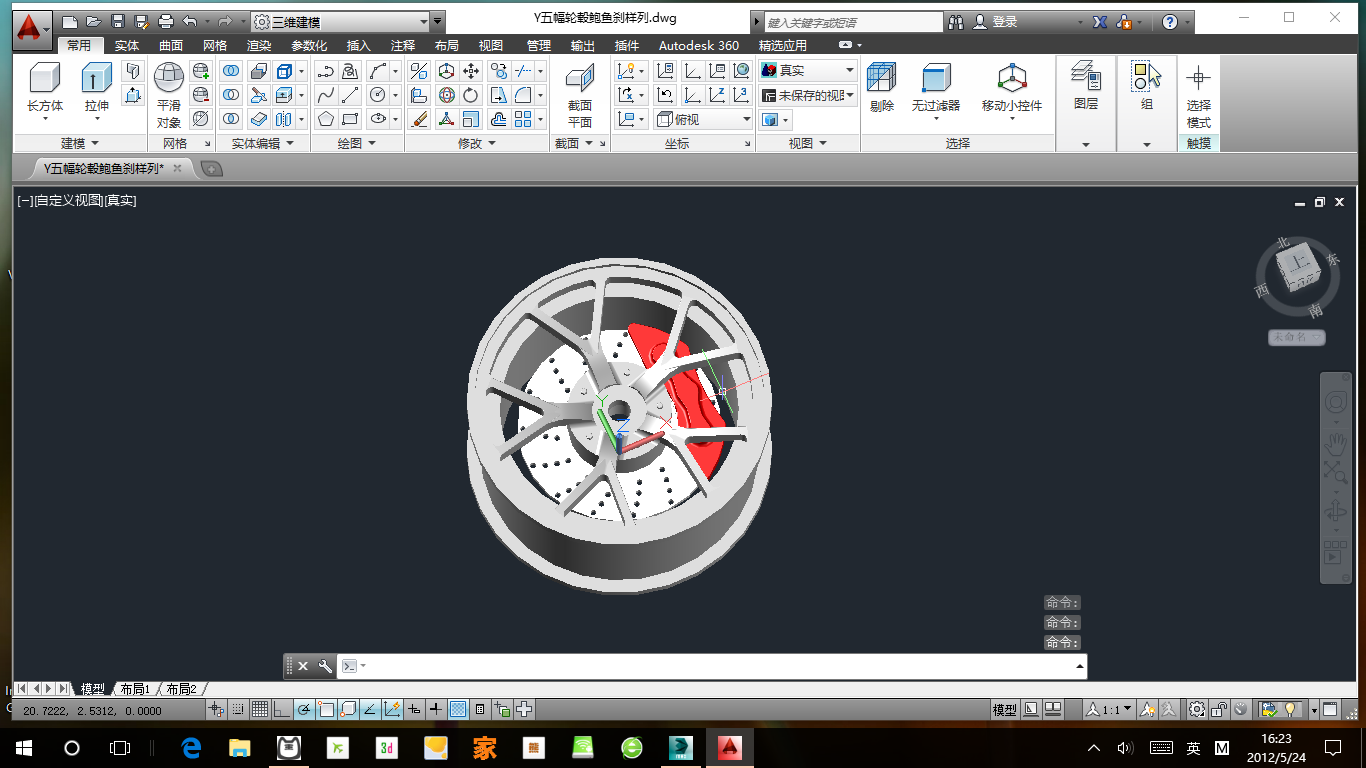Switch to the 布局1 layout tab
1366x768 pixels.
(x=135, y=689)
